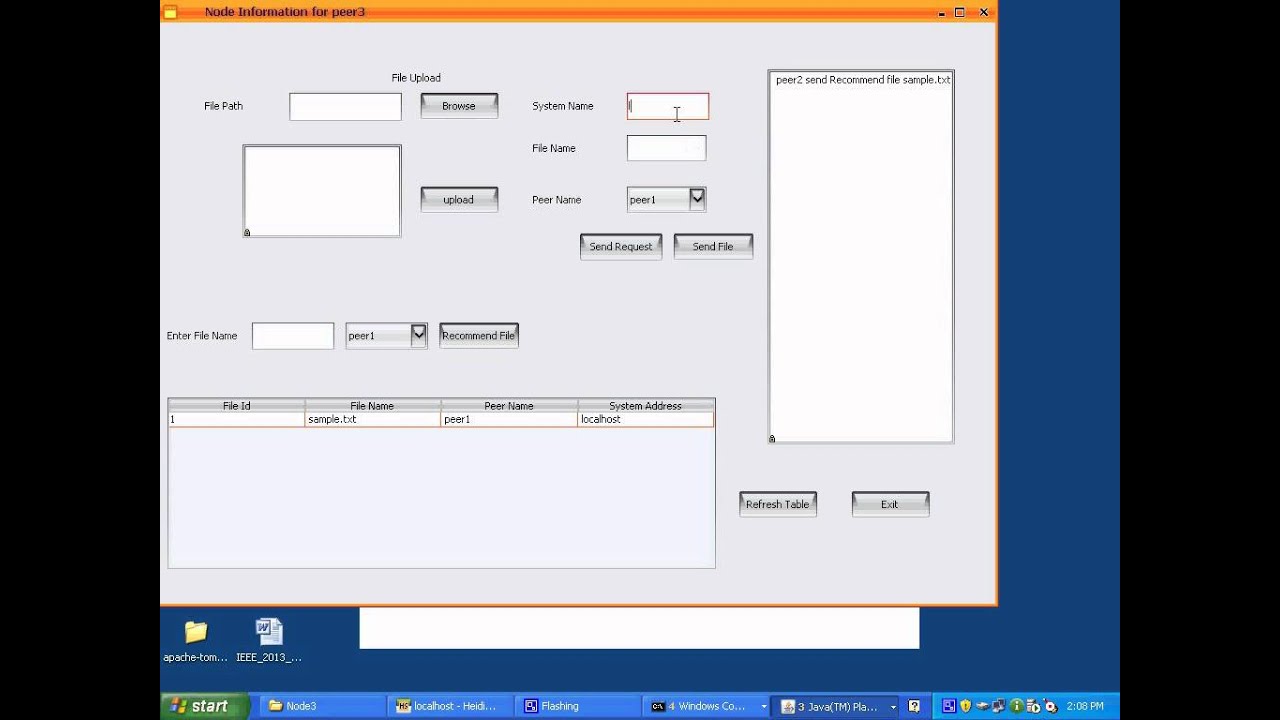Click the large text area below File Path
Viewport: 1280px width, 720px height.
tap(322, 191)
